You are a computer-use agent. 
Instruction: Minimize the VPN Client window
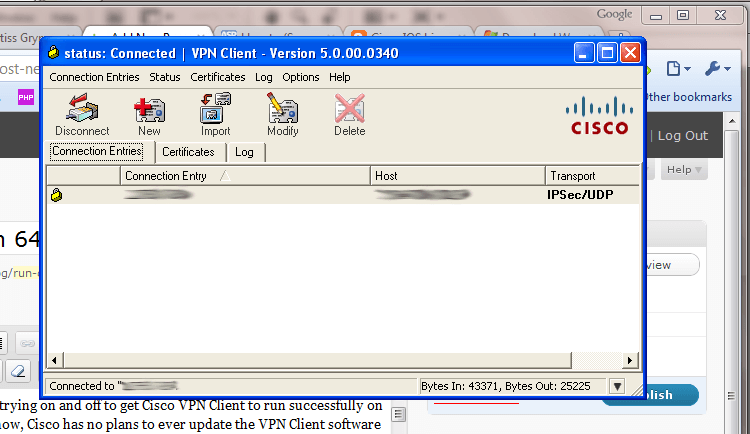tap(584, 53)
